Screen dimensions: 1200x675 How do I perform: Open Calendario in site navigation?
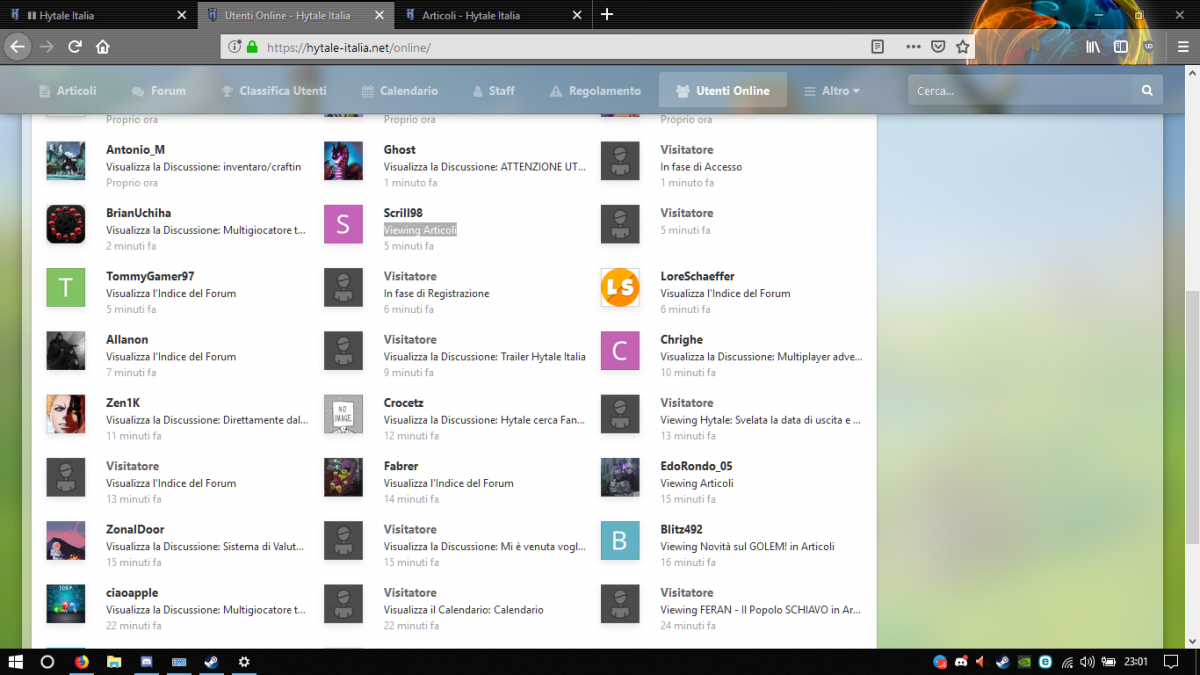(399, 91)
